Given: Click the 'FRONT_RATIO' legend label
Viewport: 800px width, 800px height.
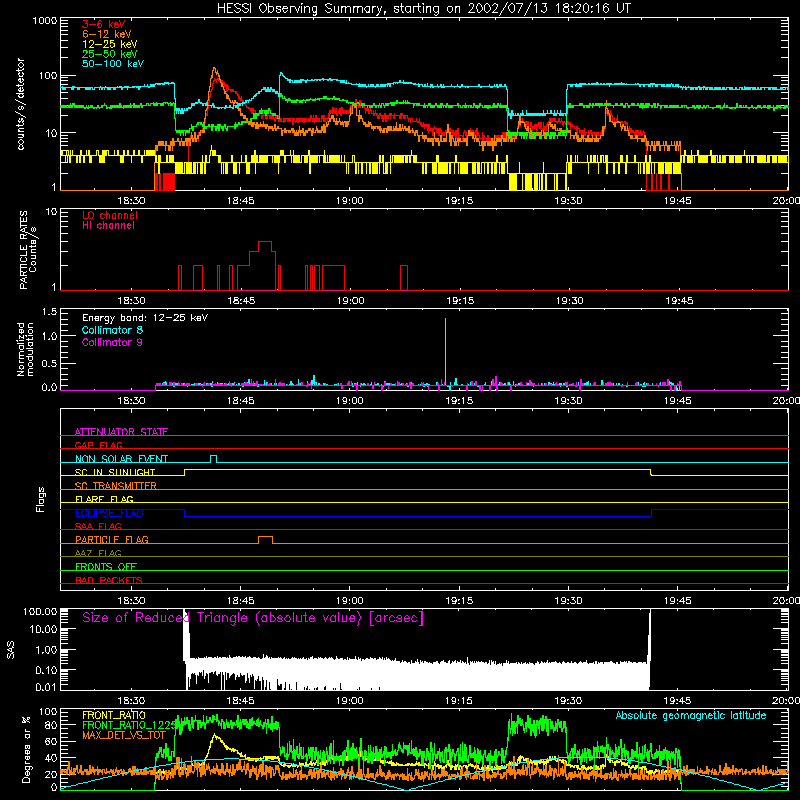Looking at the screenshot, I should tap(114, 715).
